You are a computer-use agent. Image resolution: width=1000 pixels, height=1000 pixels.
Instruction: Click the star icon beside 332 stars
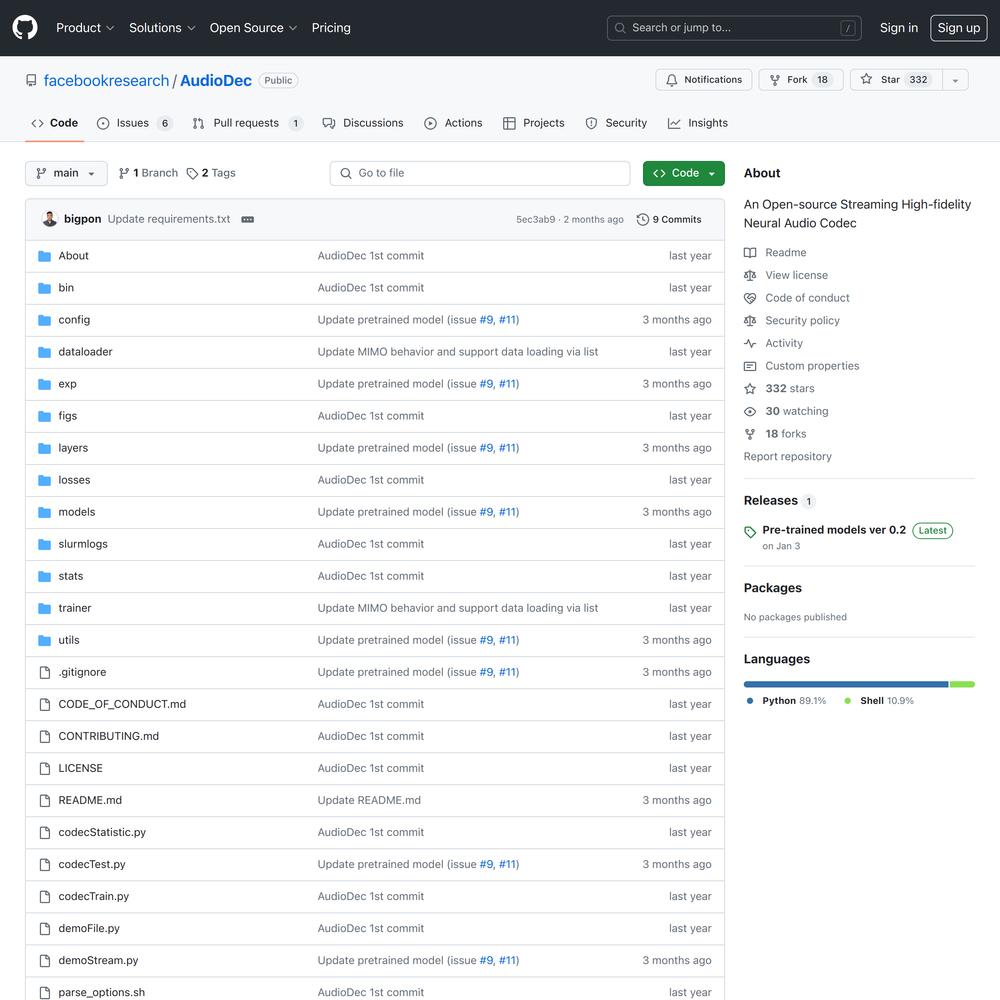750,388
